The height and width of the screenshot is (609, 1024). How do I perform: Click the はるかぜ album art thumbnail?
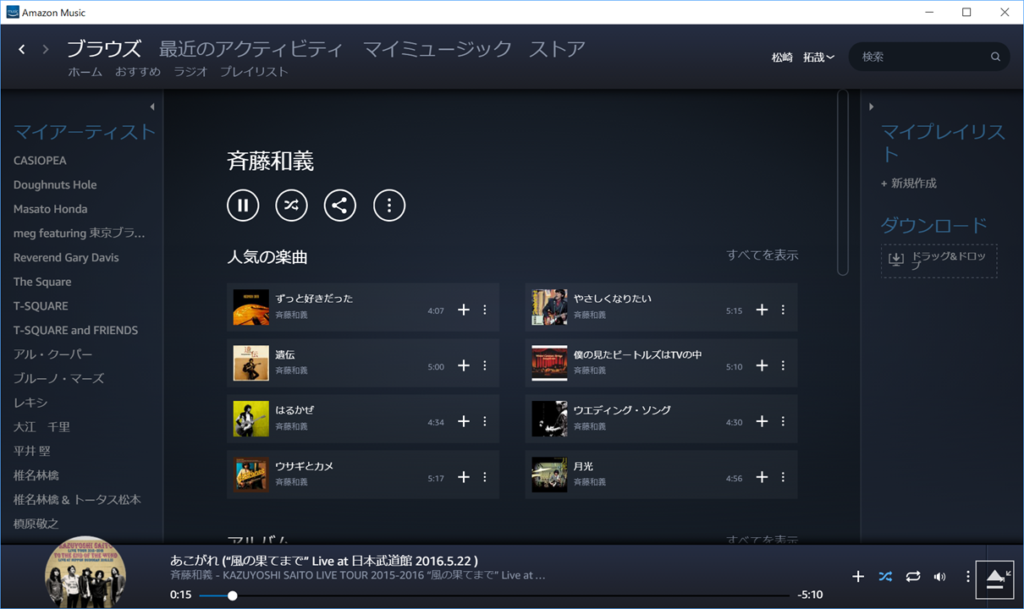[x=251, y=418]
